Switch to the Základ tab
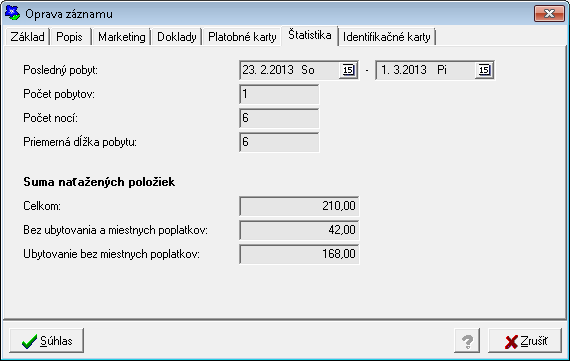The height and width of the screenshot is (361, 570). click(27, 37)
